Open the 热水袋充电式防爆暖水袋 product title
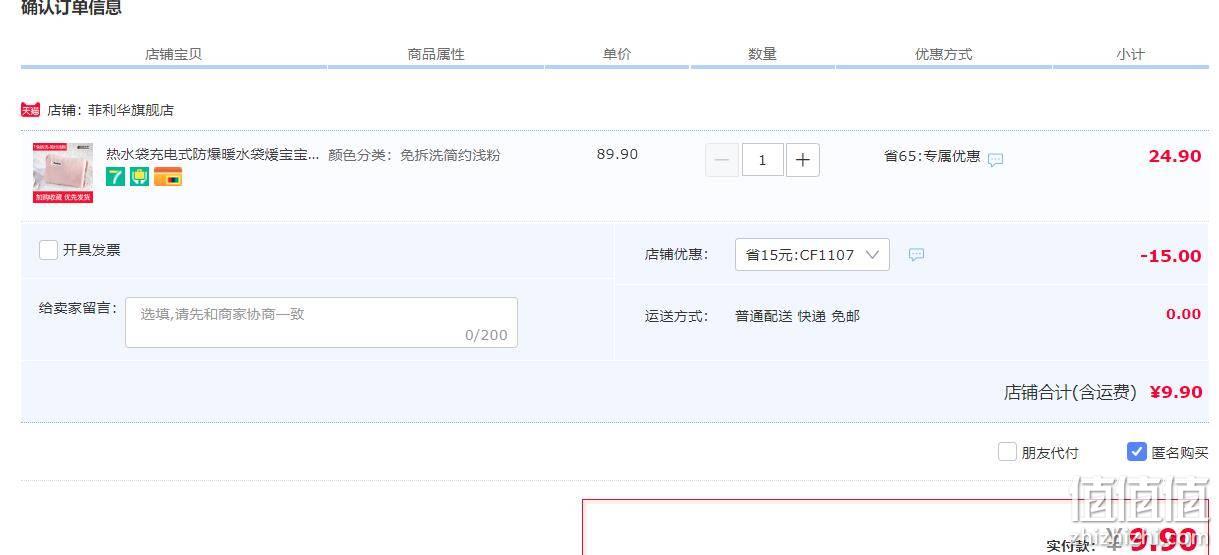 (213, 155)
